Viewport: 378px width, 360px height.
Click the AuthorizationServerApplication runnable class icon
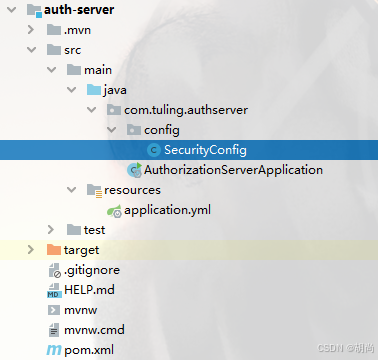coord(135,170)
